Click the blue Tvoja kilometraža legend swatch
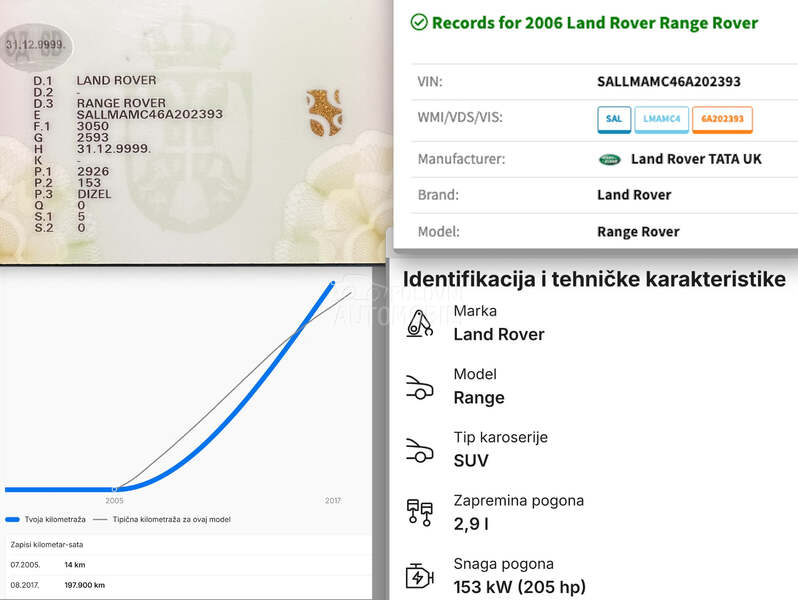 pyautogui.click(x=13, y=520)
